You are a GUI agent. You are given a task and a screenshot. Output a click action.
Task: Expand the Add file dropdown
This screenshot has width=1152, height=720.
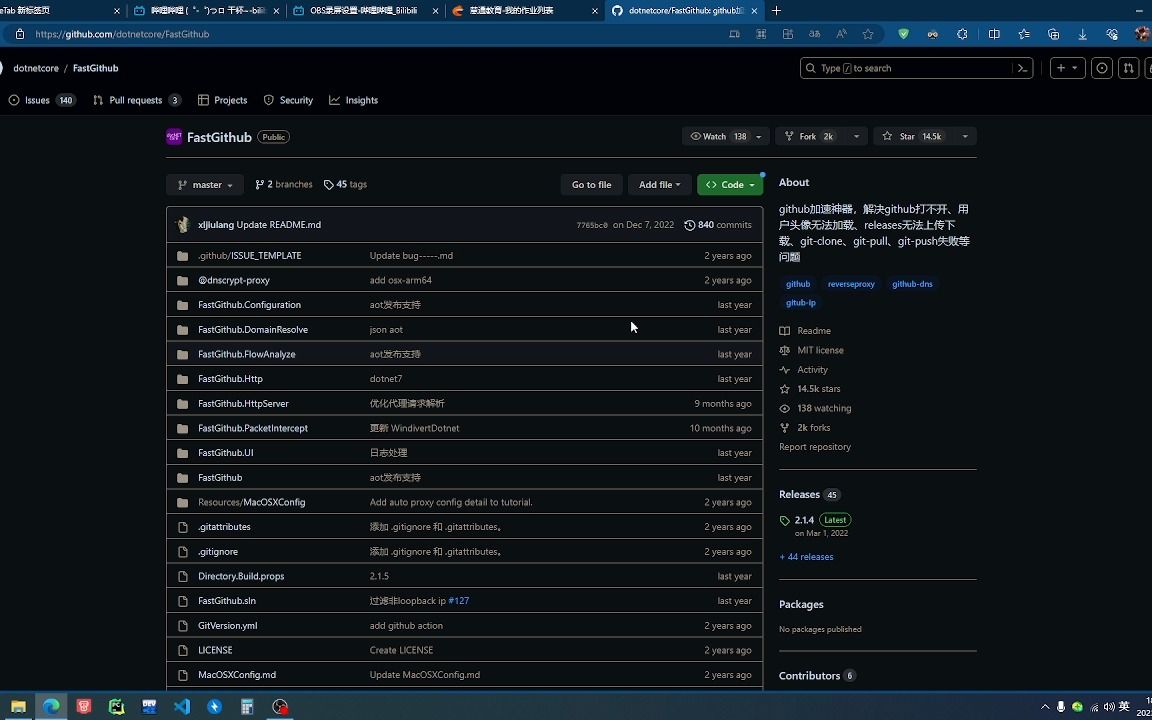[x=660, y=185]
